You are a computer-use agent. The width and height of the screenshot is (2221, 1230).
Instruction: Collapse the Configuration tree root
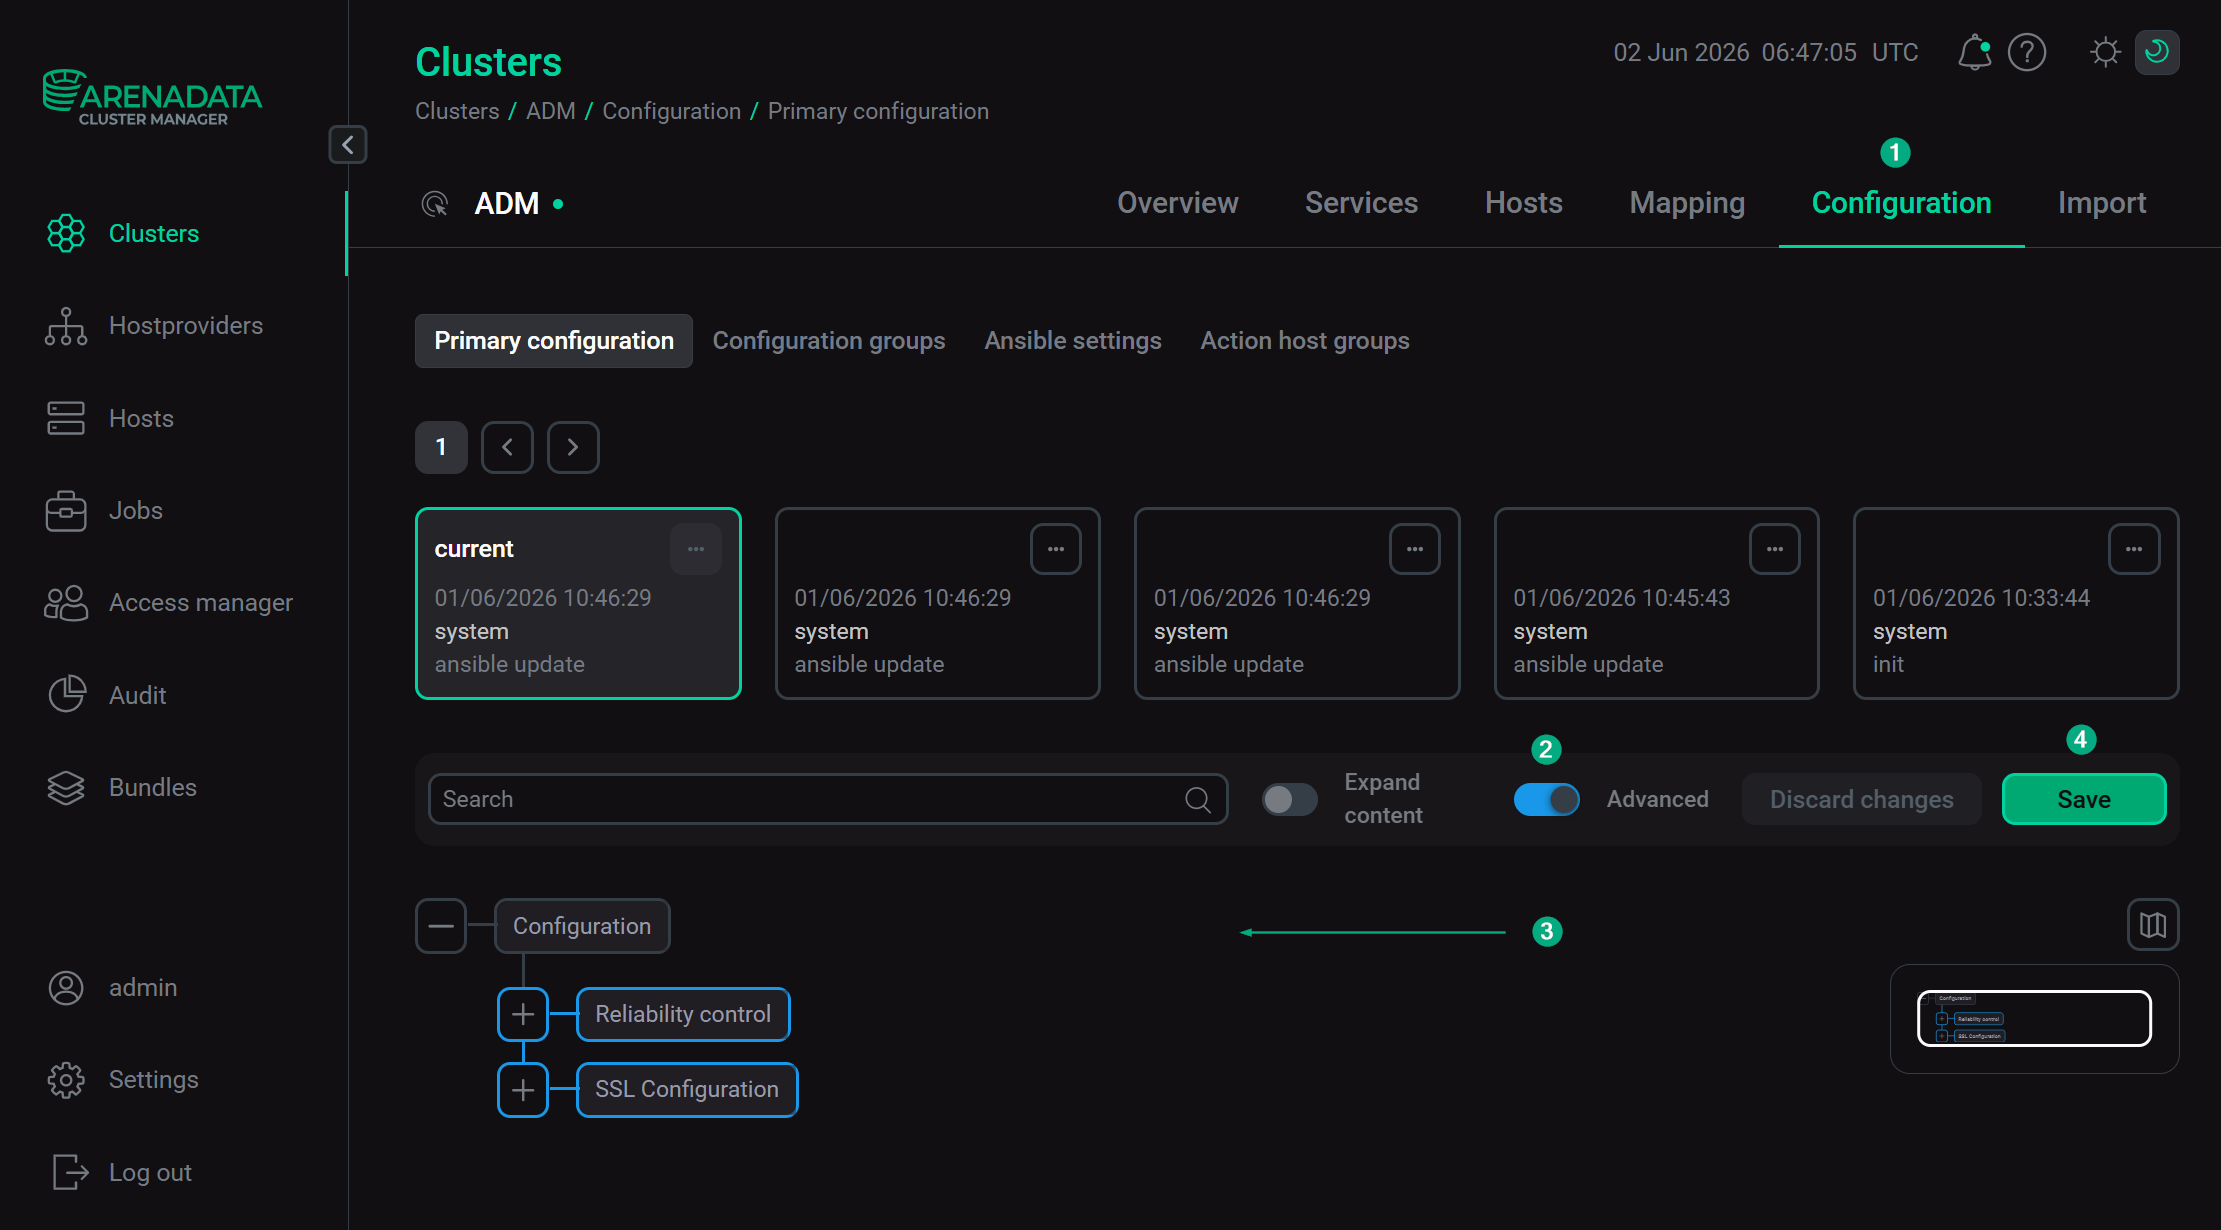click(441, 926)
